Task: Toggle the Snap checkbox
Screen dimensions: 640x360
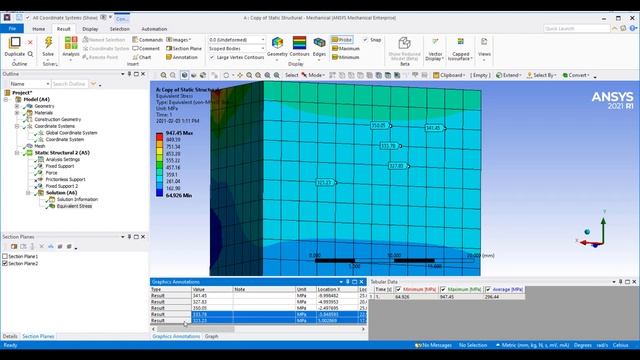Action: [365, 40]
